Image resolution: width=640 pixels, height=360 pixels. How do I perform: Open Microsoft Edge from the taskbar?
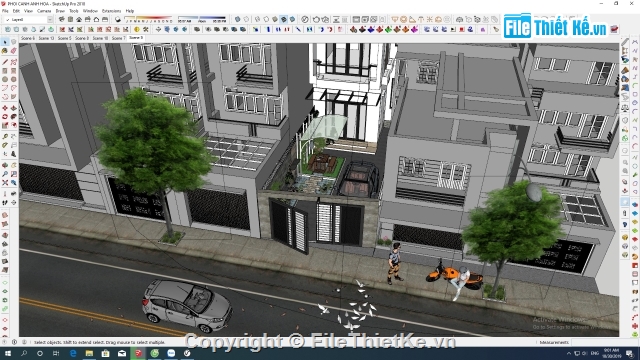(x=73, y=353)
